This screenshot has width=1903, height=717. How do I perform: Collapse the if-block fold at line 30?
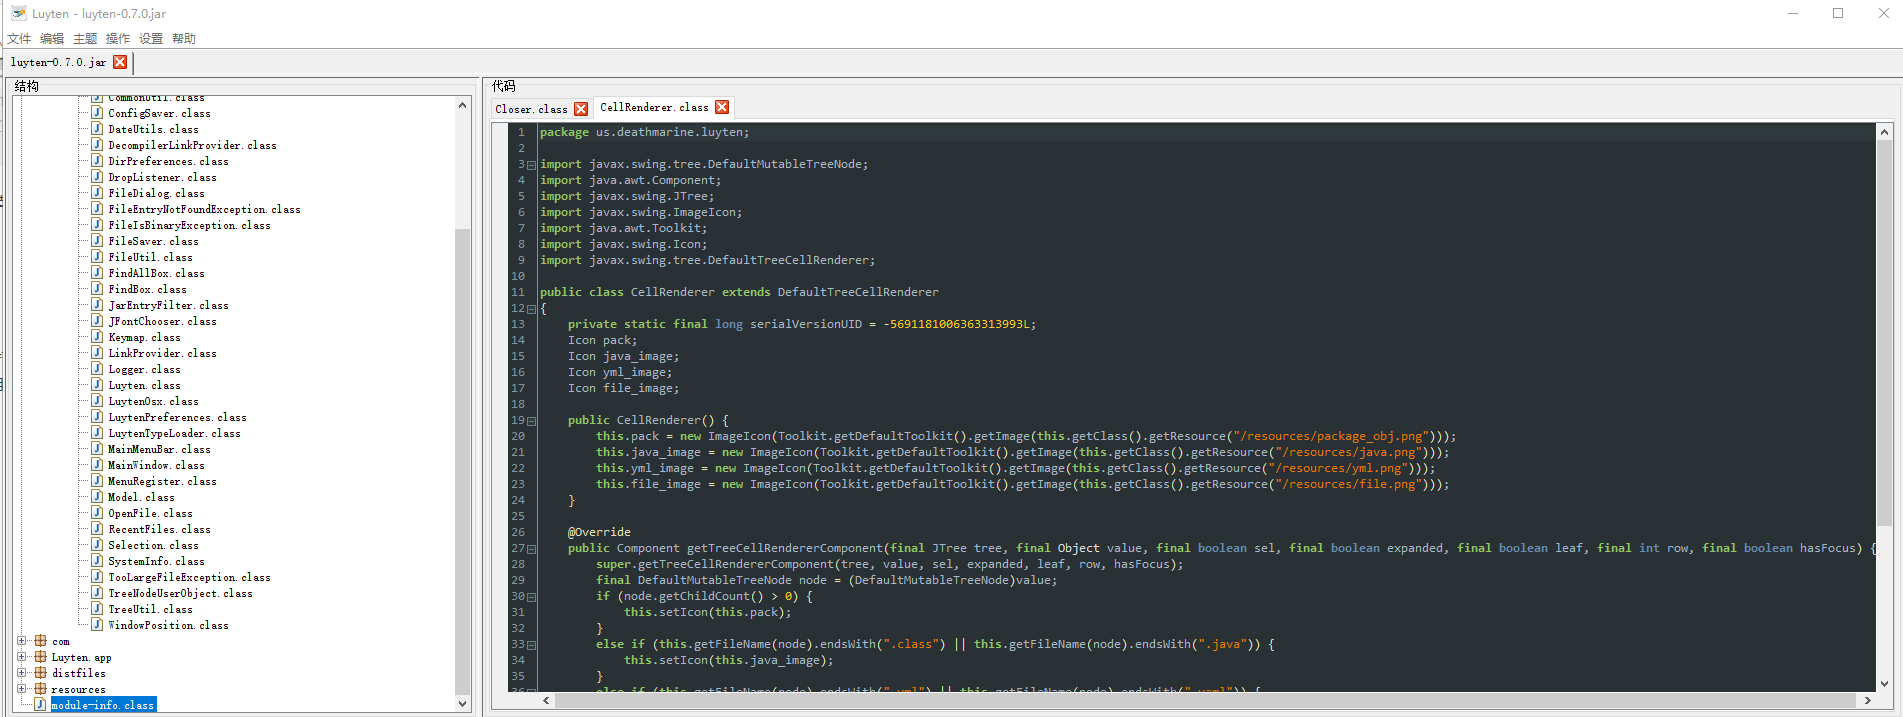coord(531,597)
